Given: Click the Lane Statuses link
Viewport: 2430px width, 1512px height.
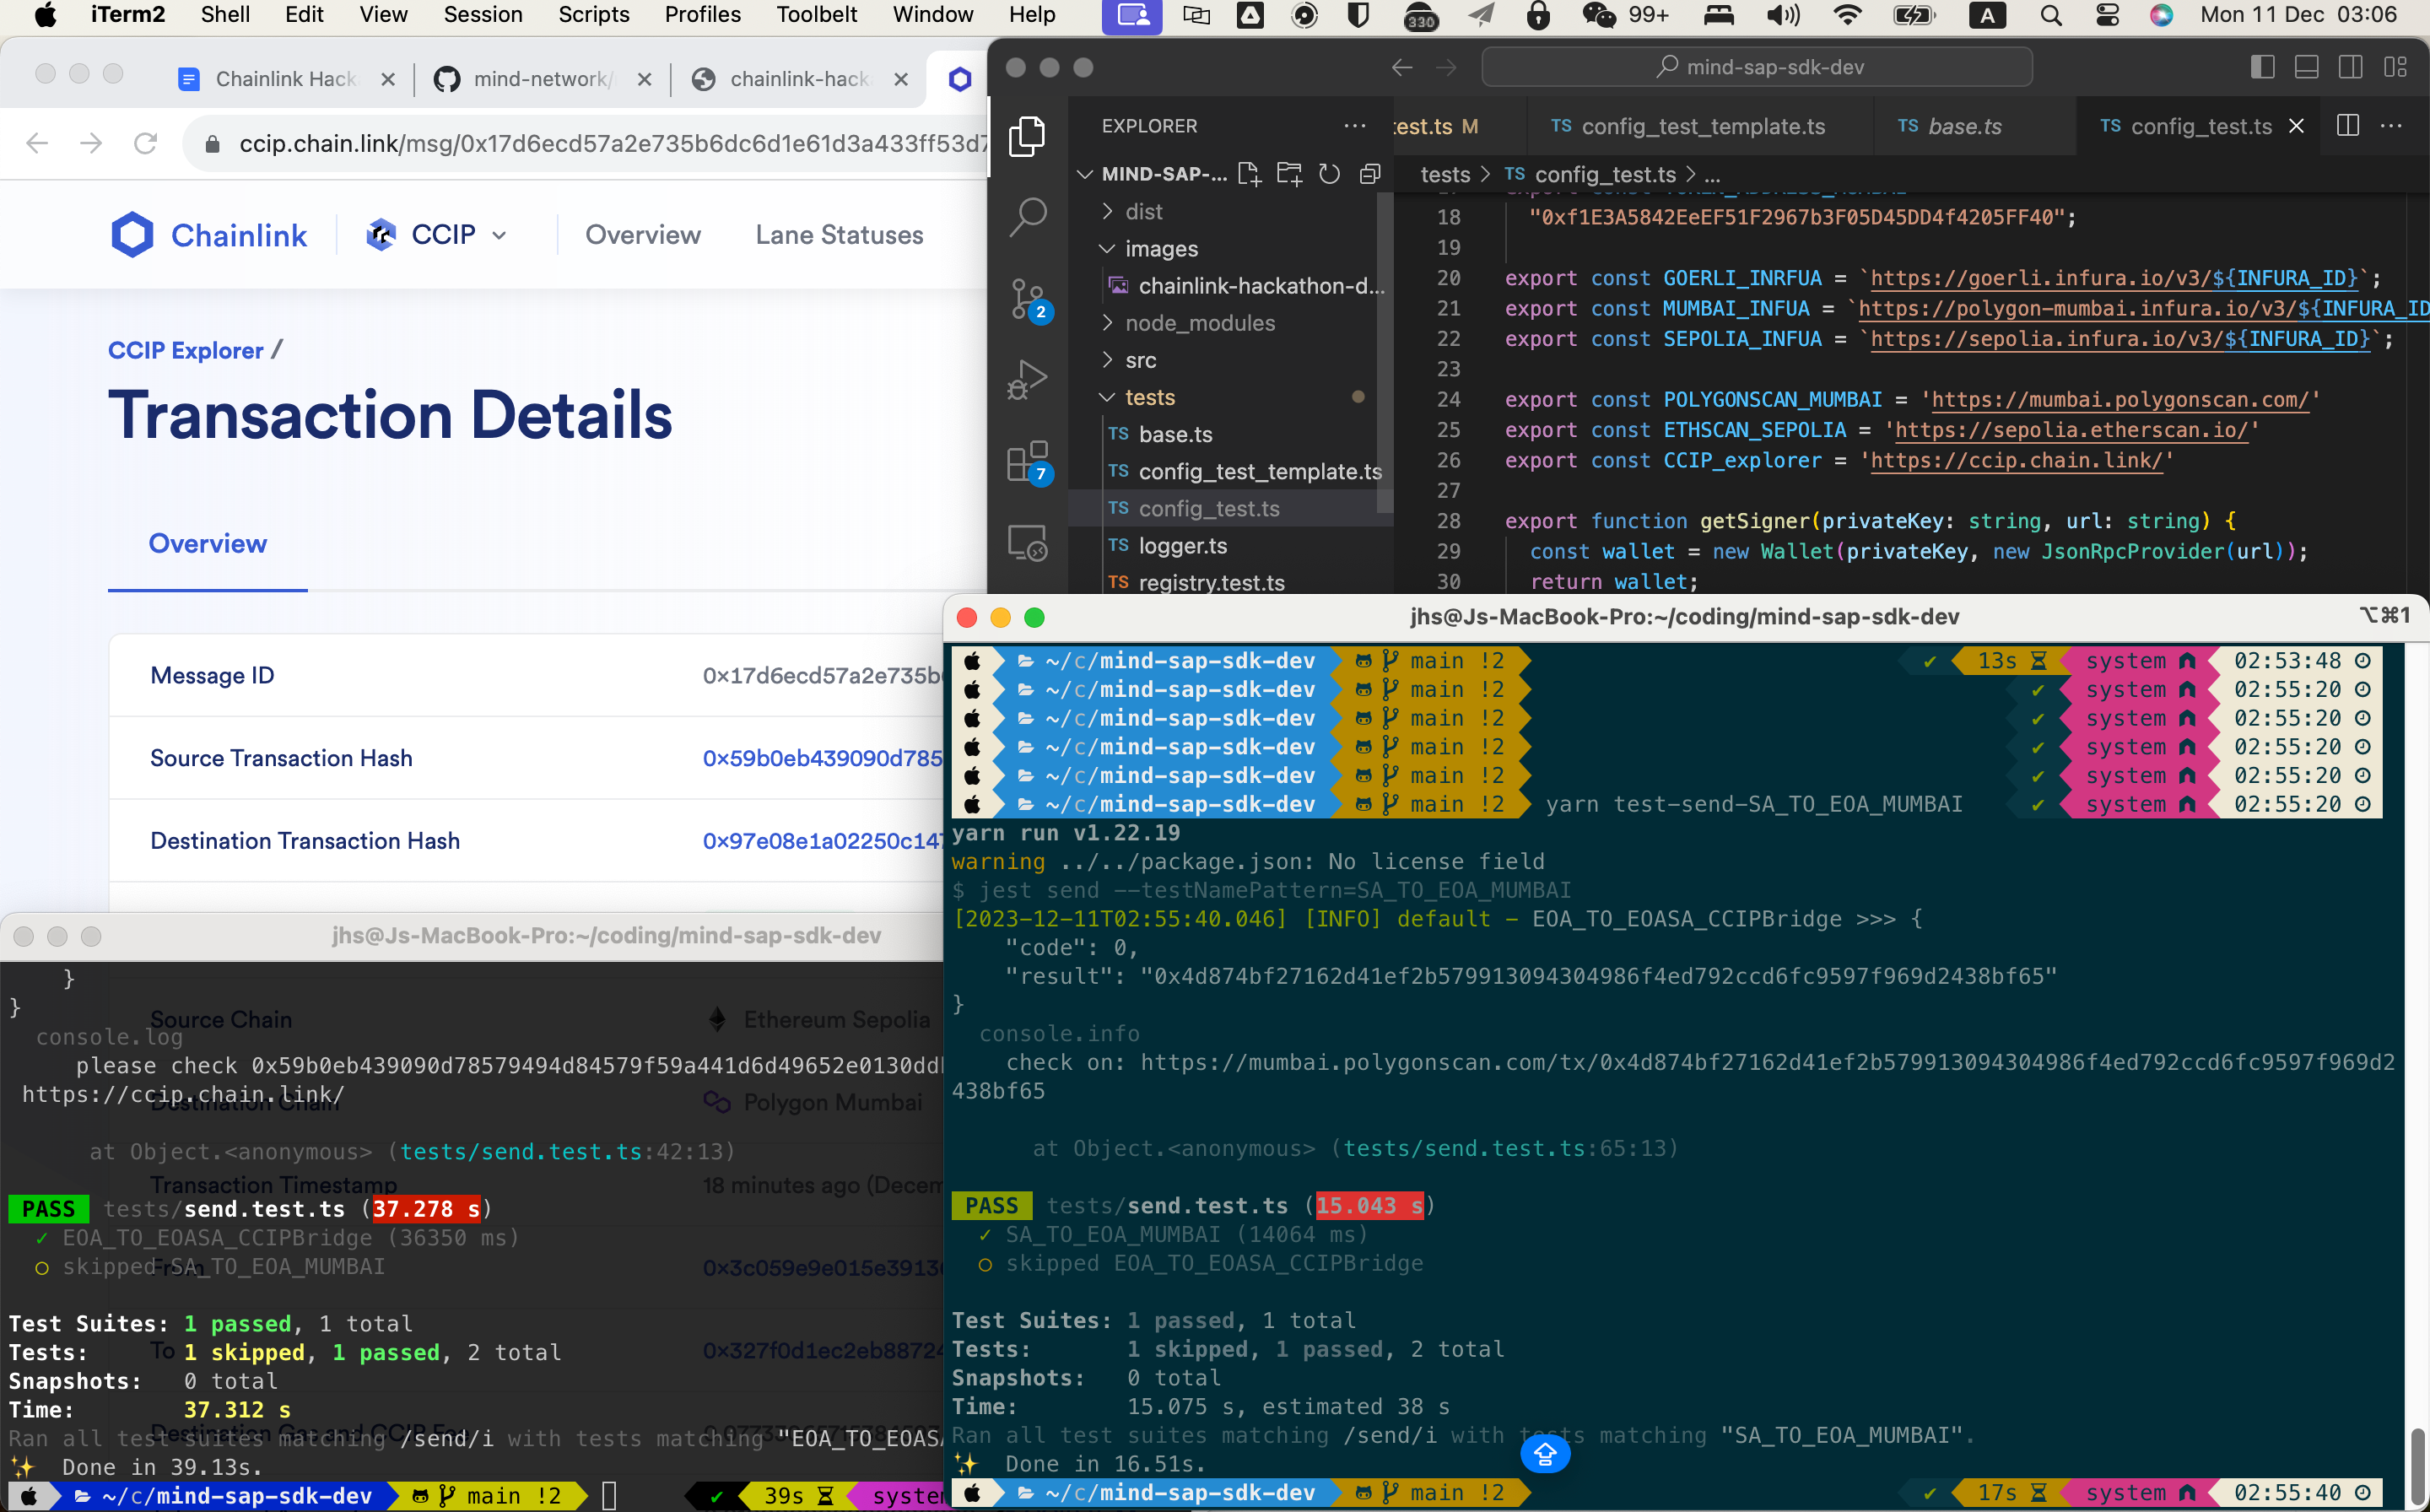Looking at the screenshot, I should [839, 235].
